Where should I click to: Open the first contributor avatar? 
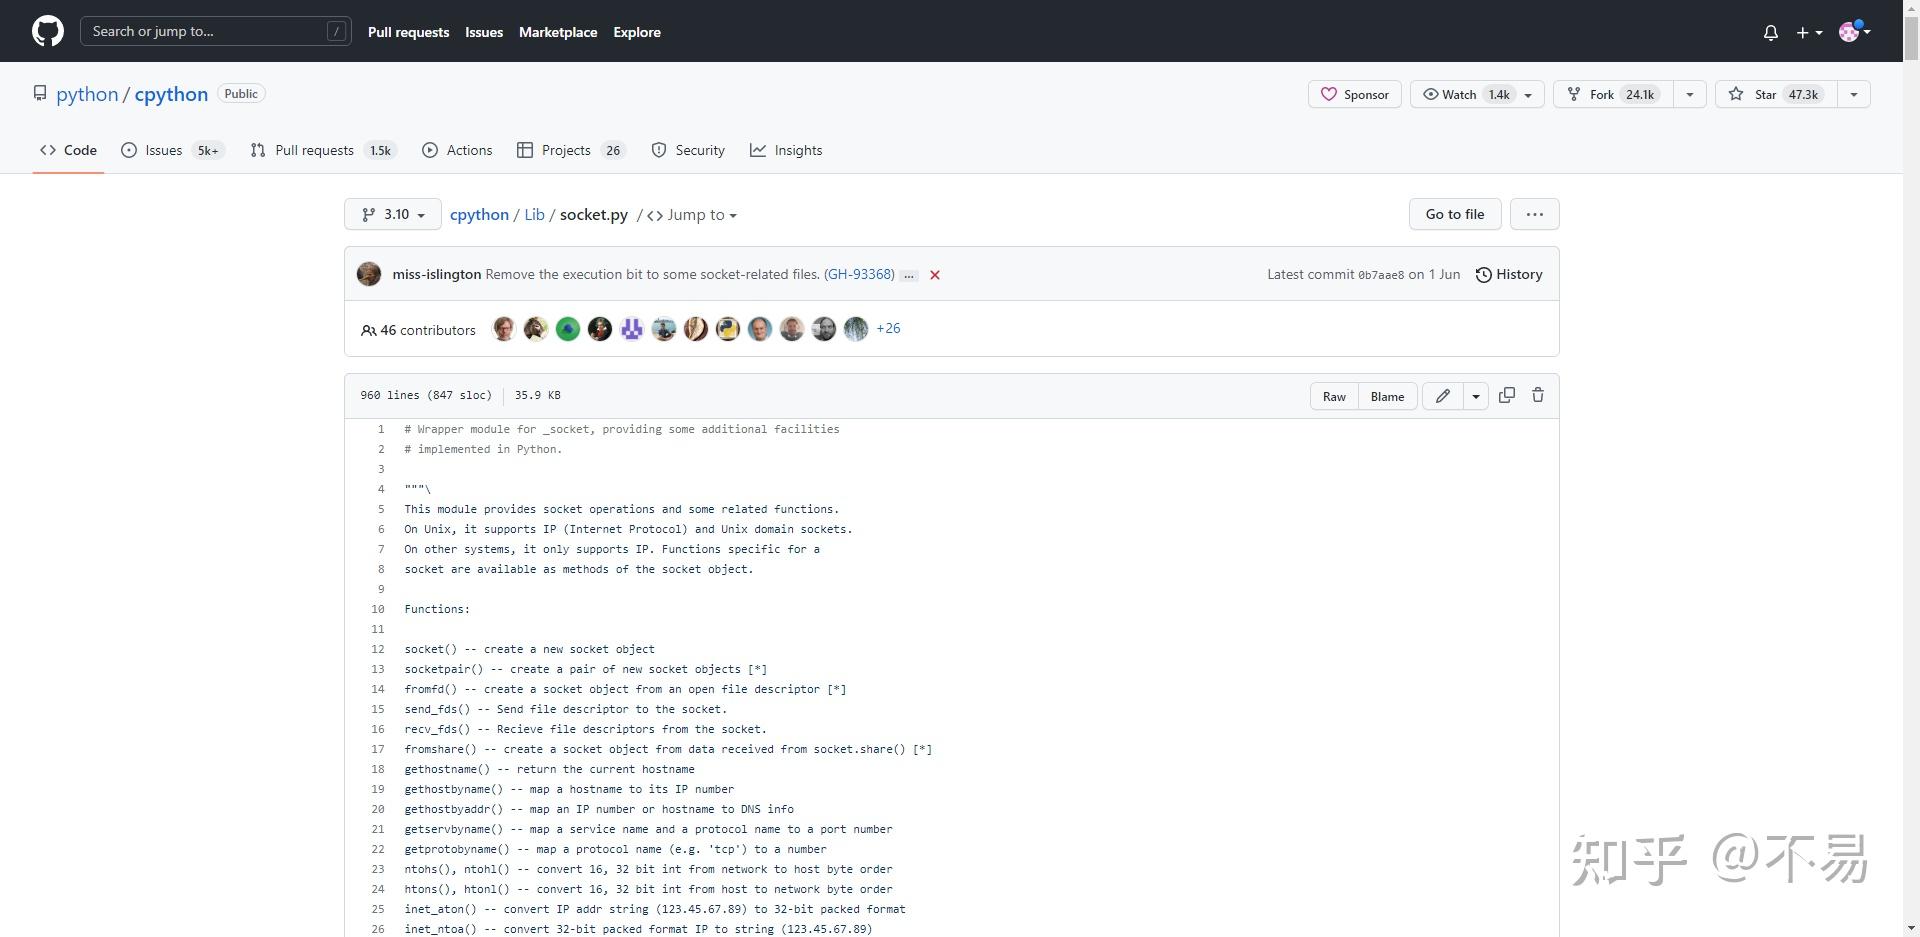[504, 329]
